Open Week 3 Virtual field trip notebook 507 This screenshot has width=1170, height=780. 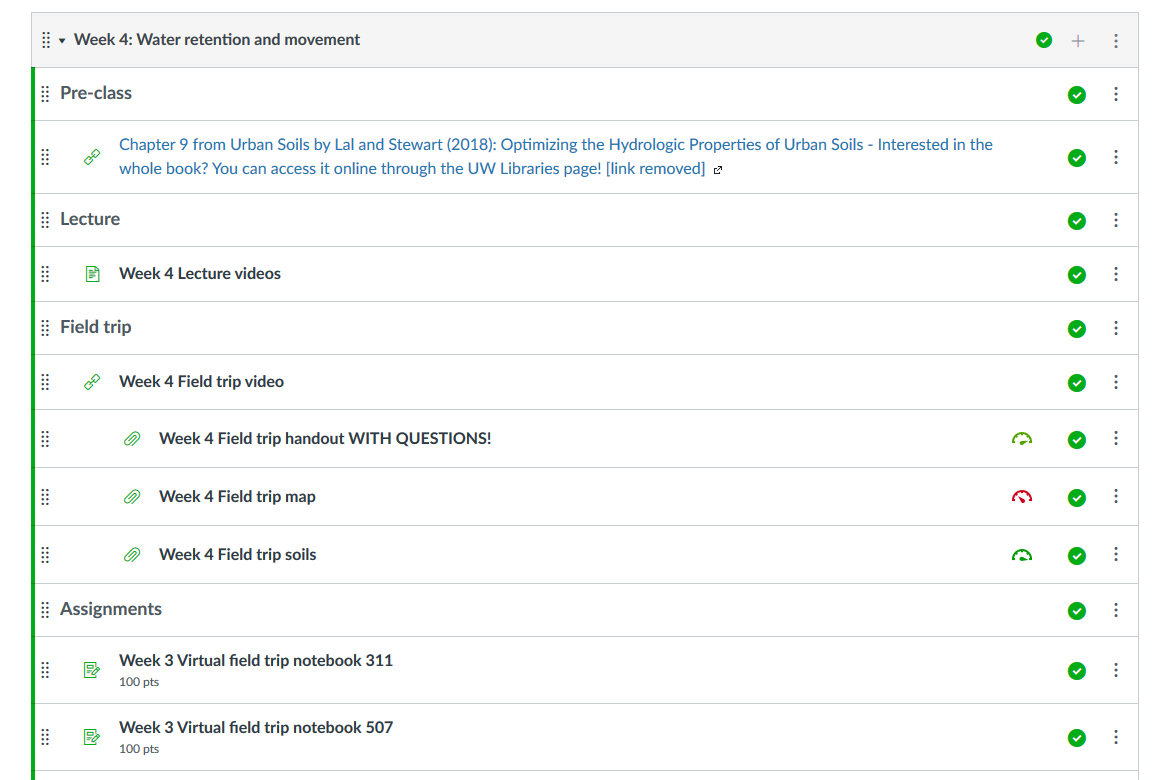tap(256, 728)
